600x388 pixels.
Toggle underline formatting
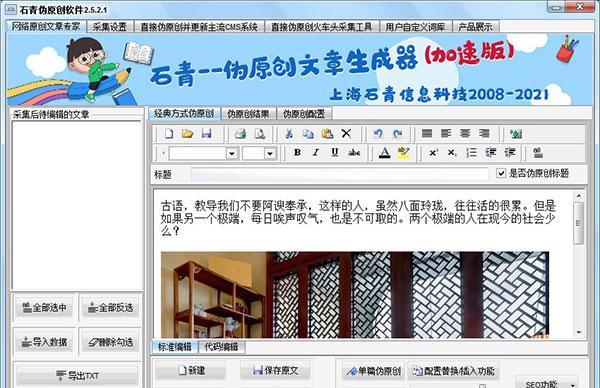coord(335,153)
